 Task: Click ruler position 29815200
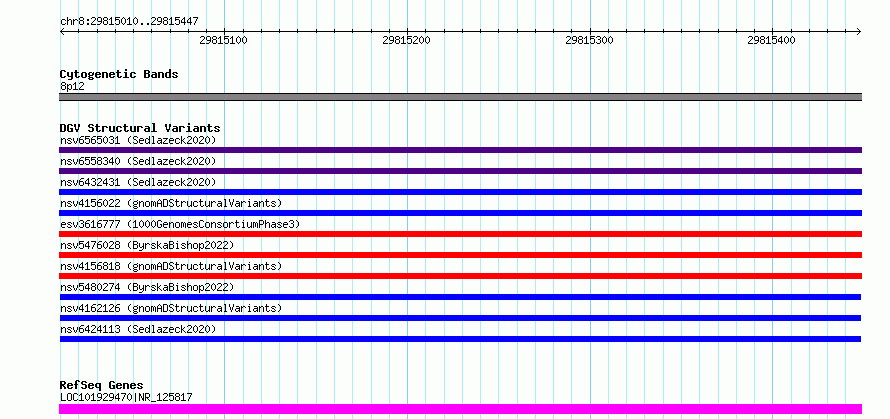click(406, 40)
